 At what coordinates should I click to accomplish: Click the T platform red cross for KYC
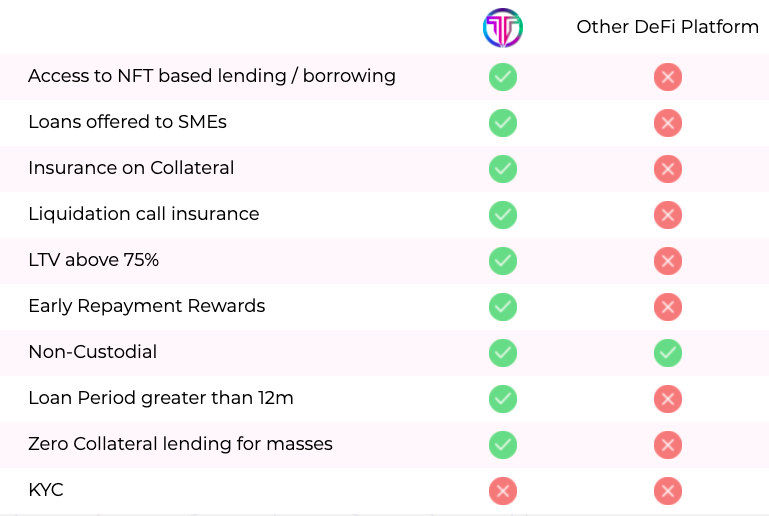coord(503,491)
